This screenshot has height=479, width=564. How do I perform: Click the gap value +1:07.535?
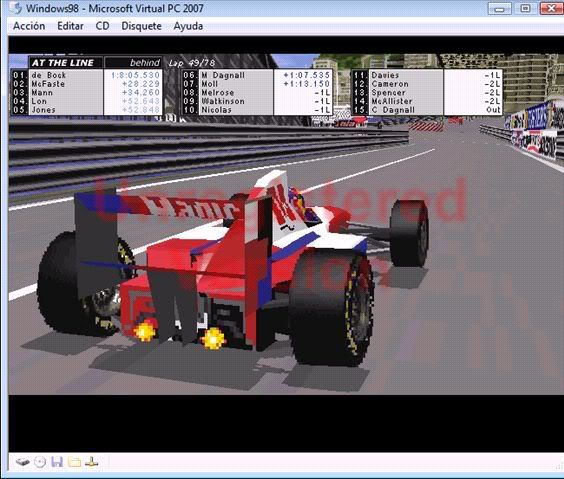tap(307, 75)
